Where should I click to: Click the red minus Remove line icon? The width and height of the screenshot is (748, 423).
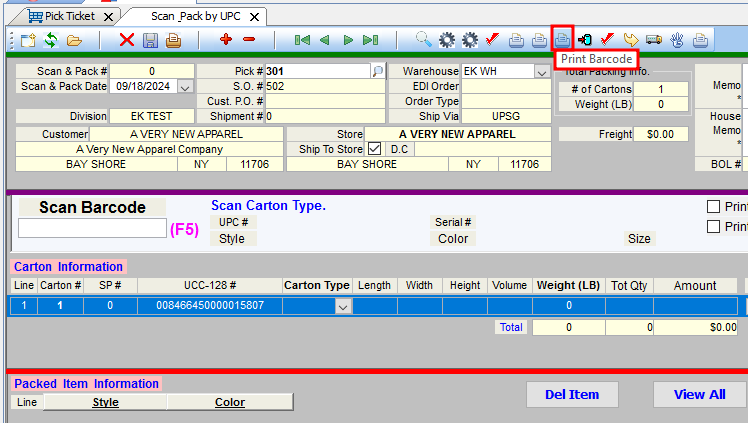point(249,39)
